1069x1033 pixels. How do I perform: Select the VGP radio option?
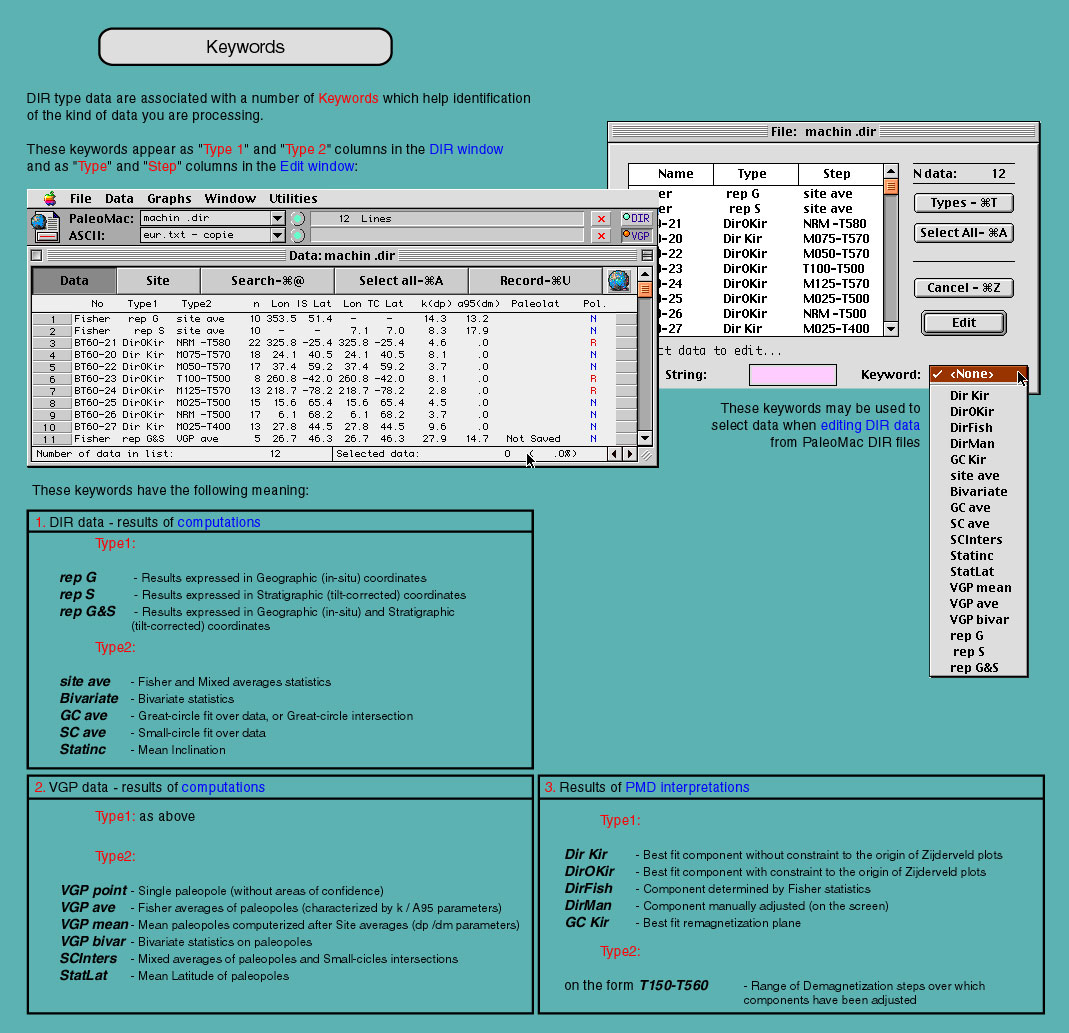coord(636,235)
